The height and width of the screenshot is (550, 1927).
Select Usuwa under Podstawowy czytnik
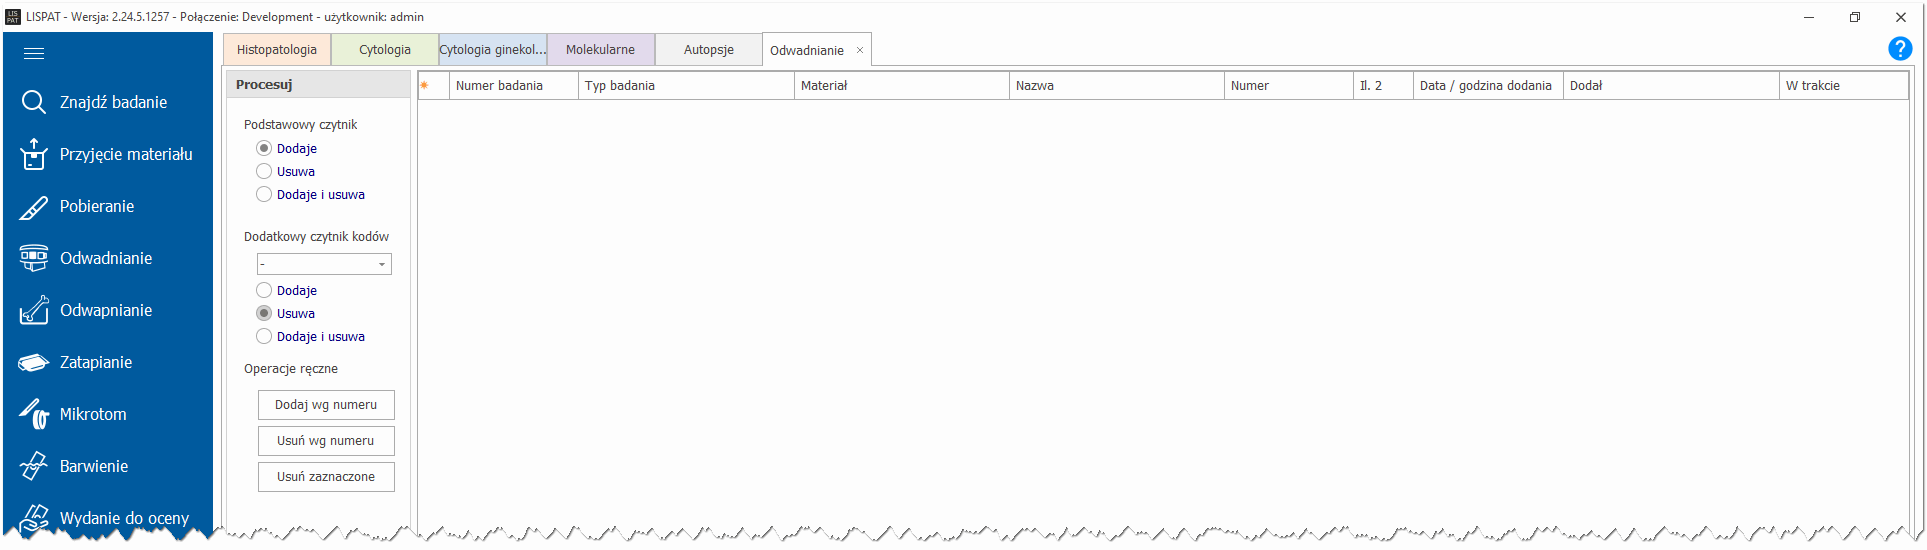coord(264,172)
